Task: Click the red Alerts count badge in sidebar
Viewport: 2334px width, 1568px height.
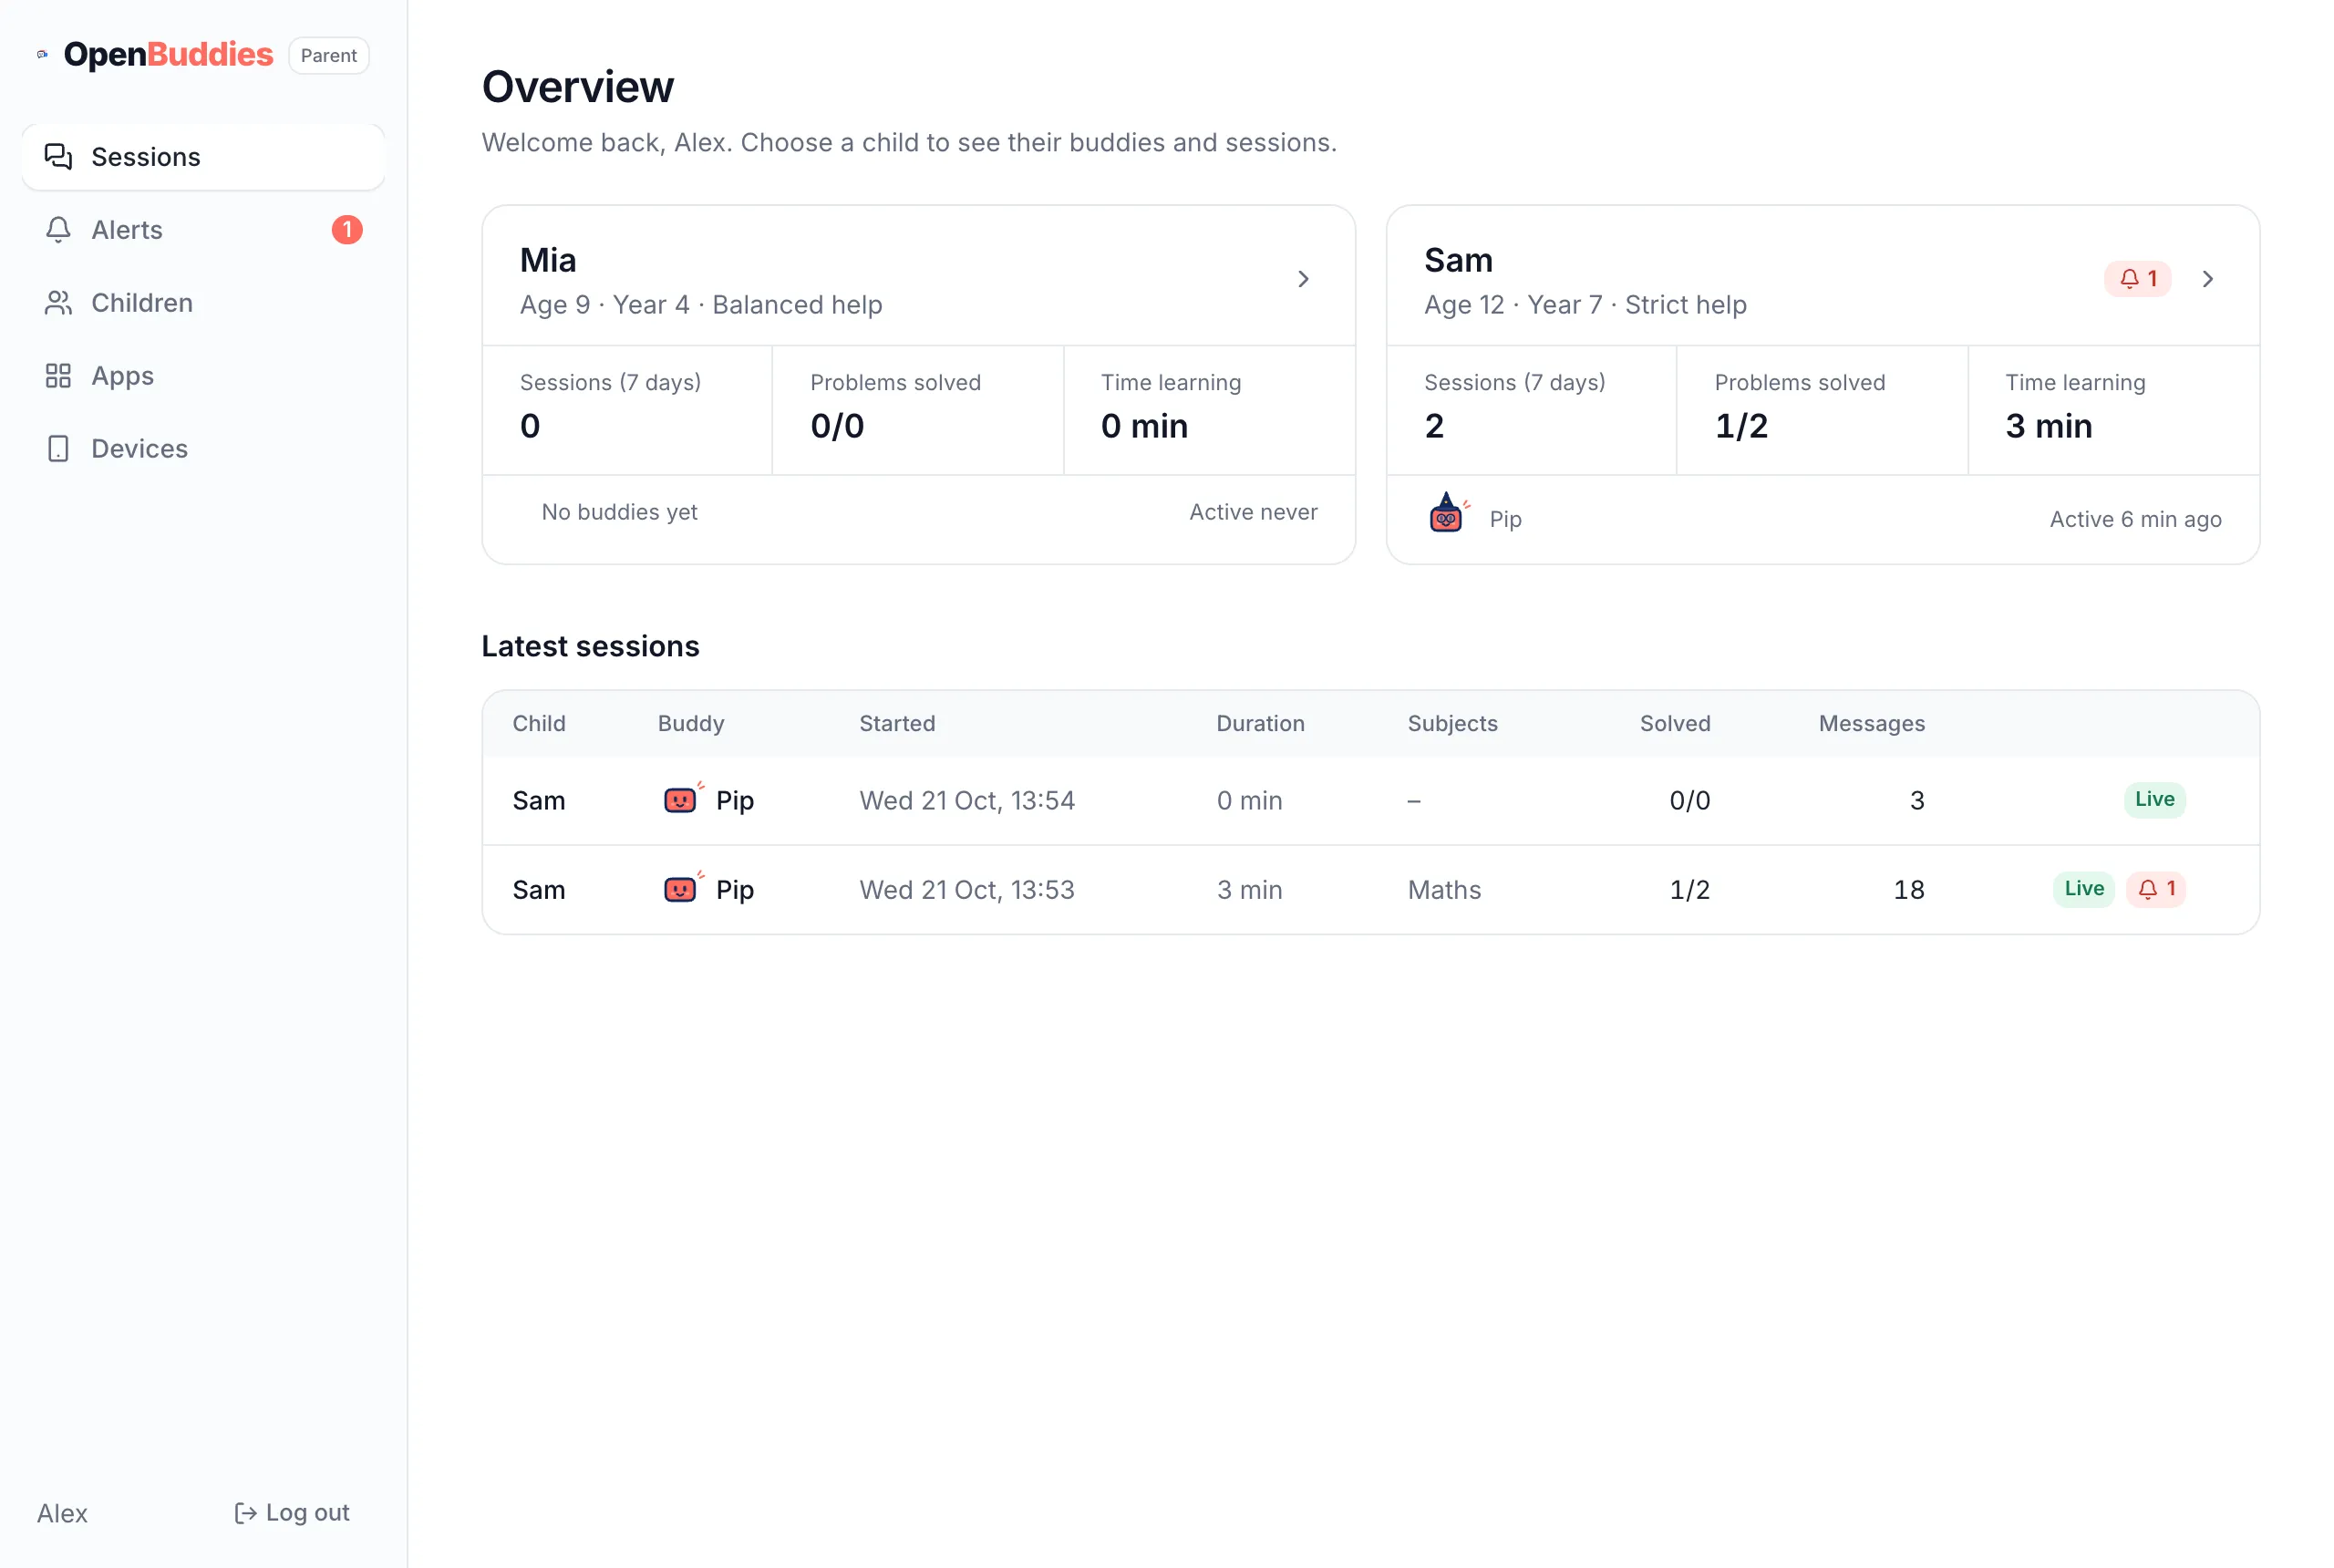Action: [x=347, y=230]
